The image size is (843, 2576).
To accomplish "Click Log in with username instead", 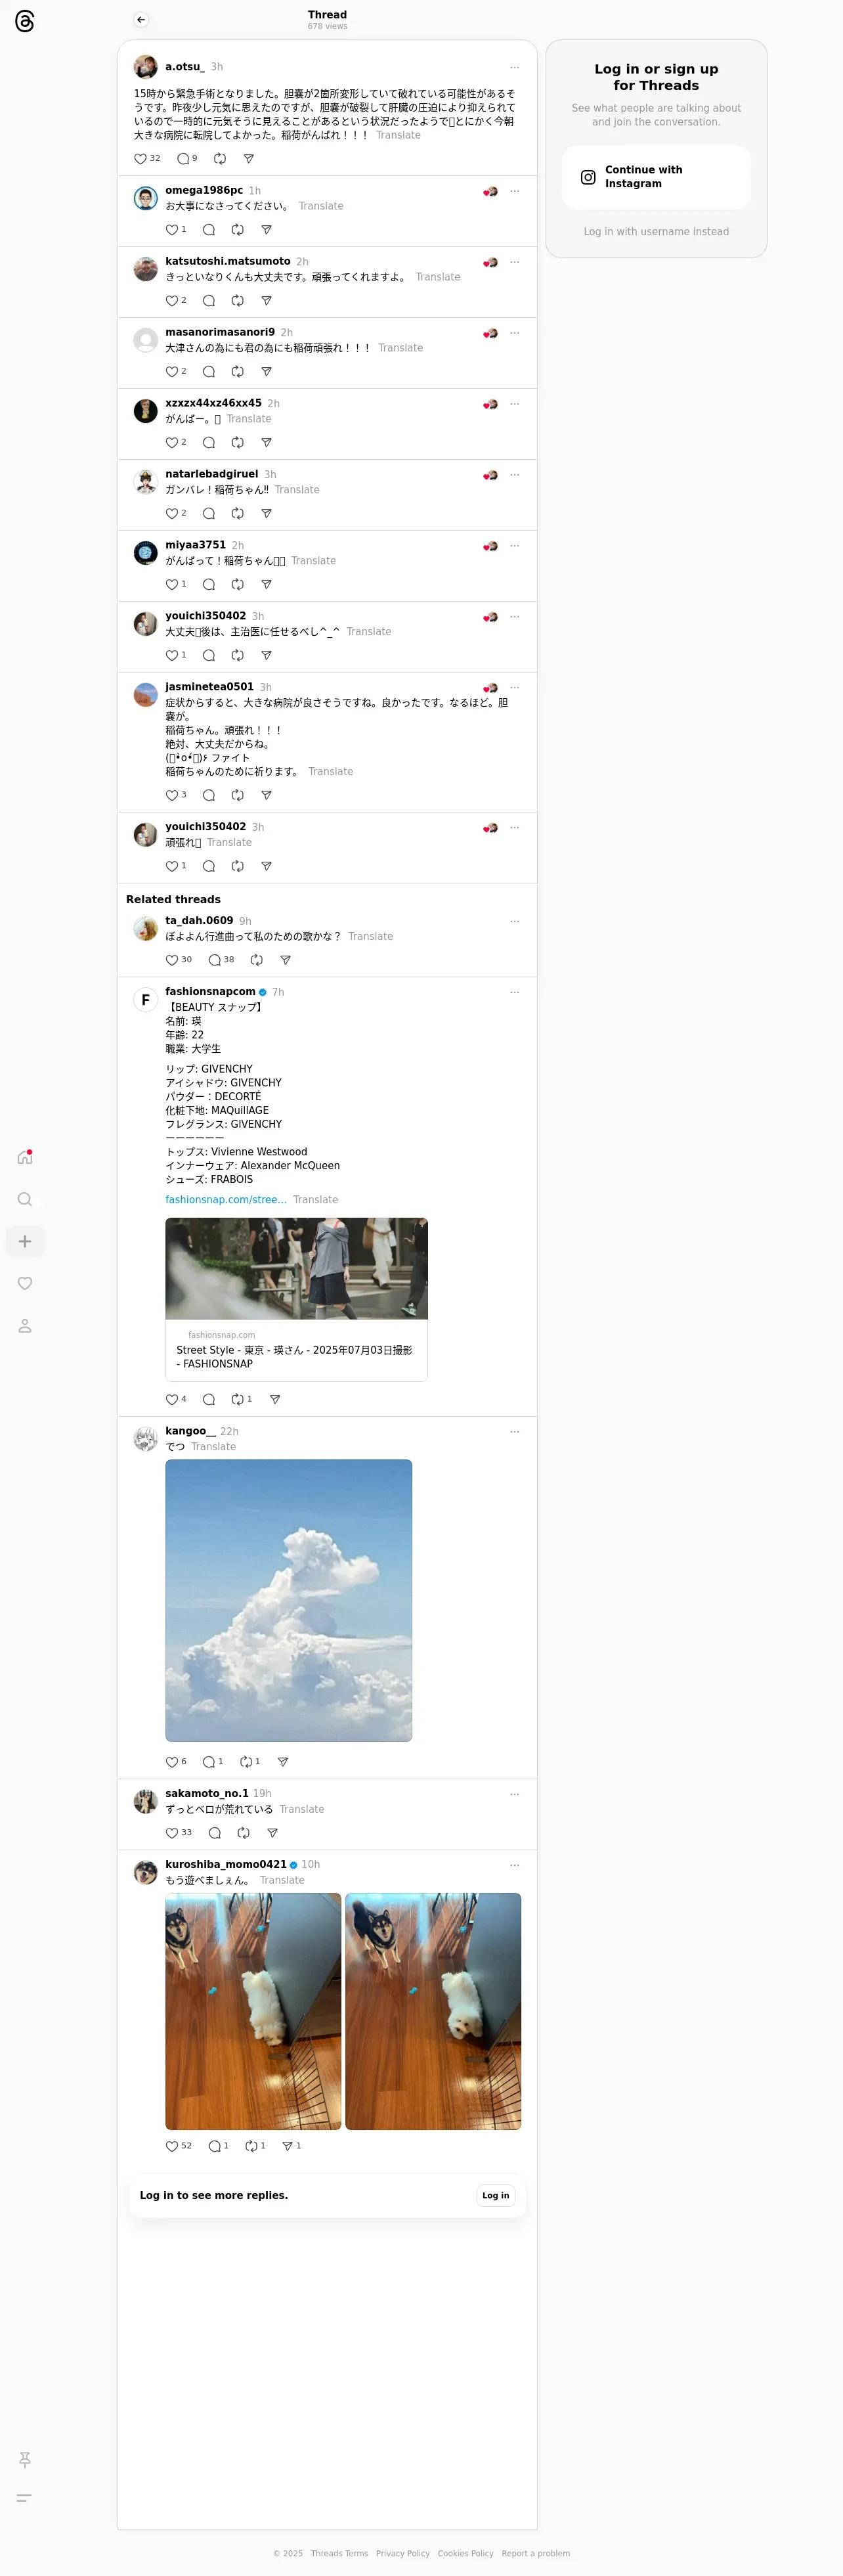I will (x=656, y=231).
